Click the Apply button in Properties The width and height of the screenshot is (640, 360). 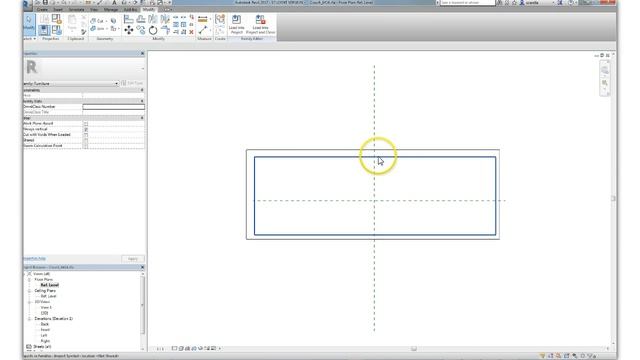(133, 259)
